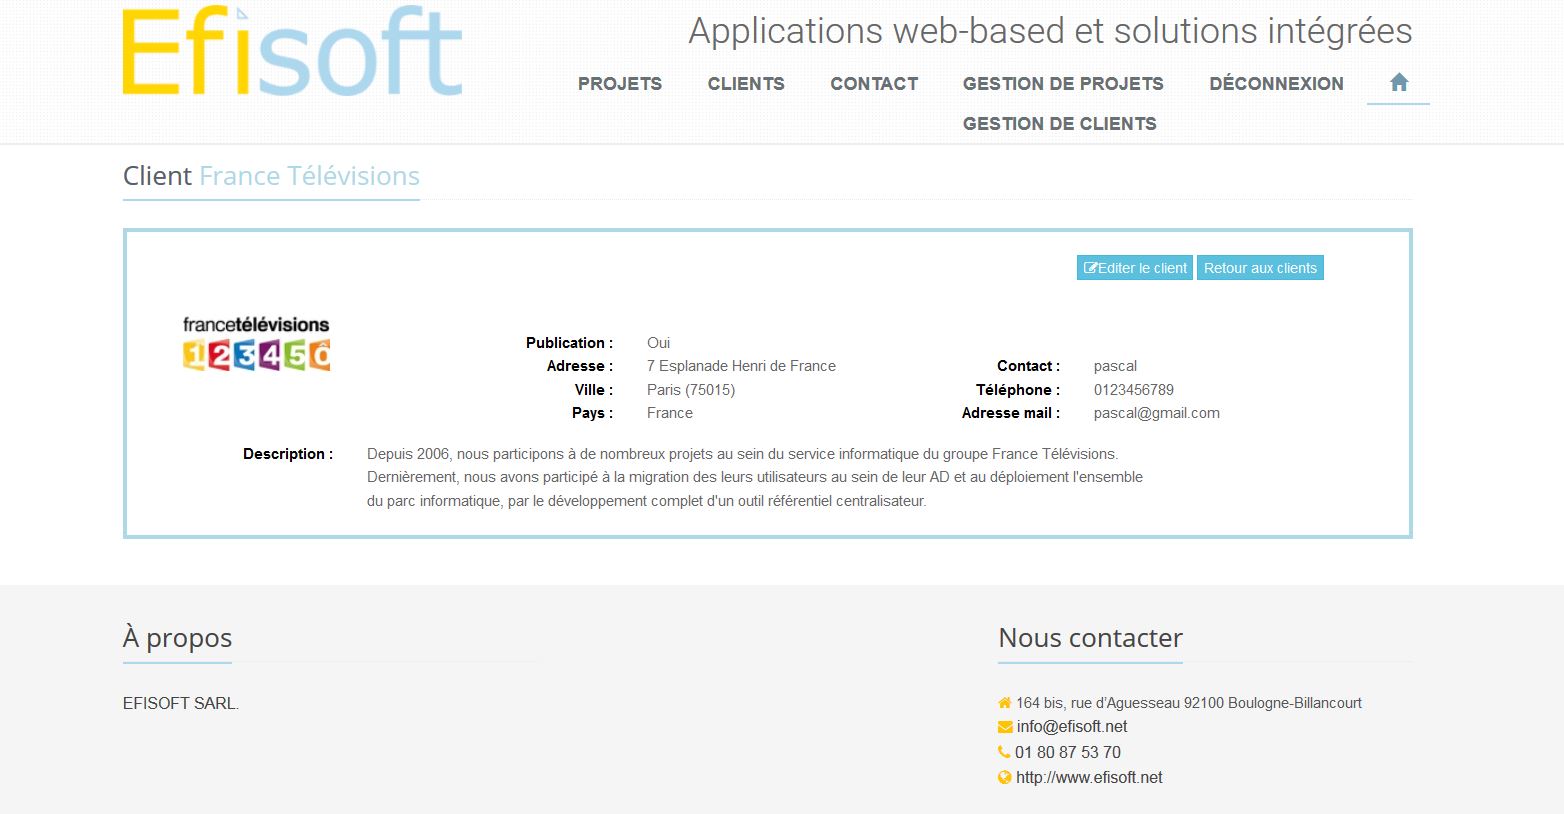Image resolution: width=1564 pixels, height=814 pixels.
Task: Open the PROJETS menu item
Action: (x=619, y=84)
